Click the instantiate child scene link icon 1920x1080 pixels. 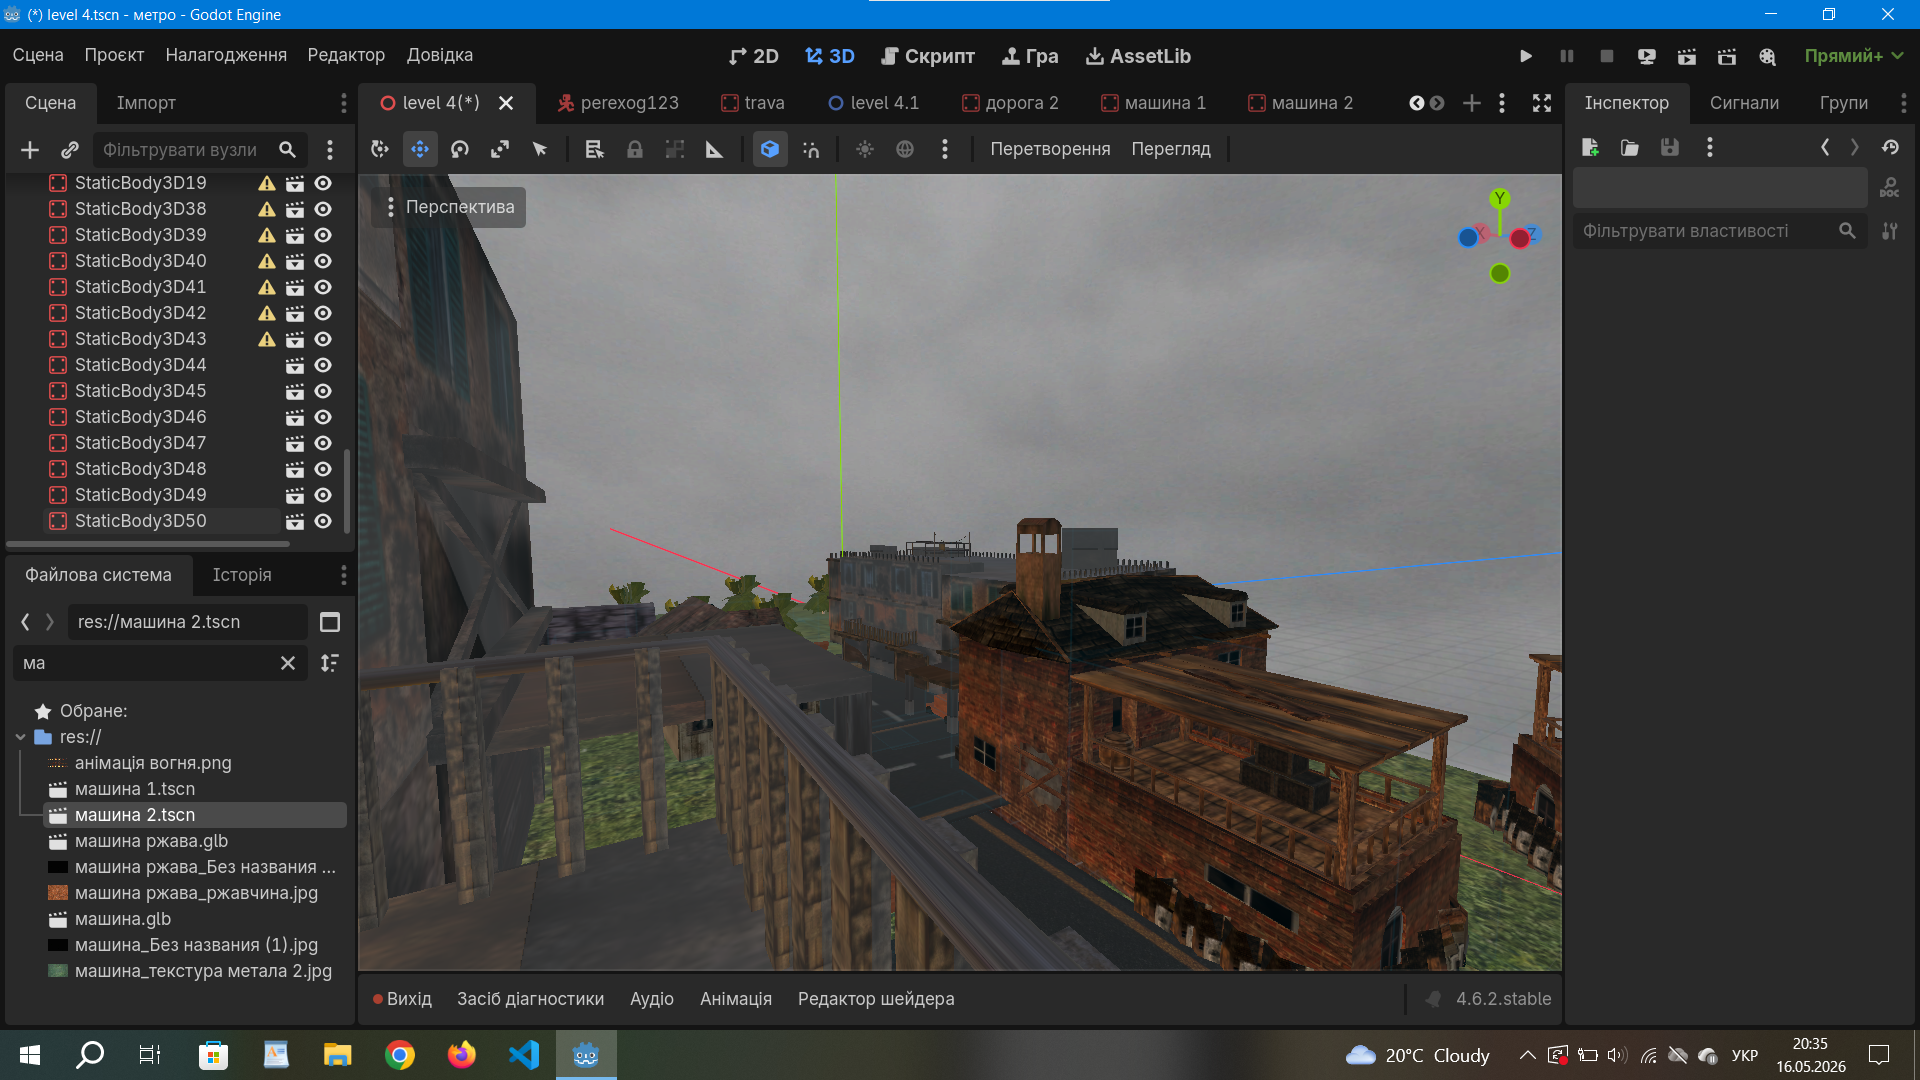point(70,150)
